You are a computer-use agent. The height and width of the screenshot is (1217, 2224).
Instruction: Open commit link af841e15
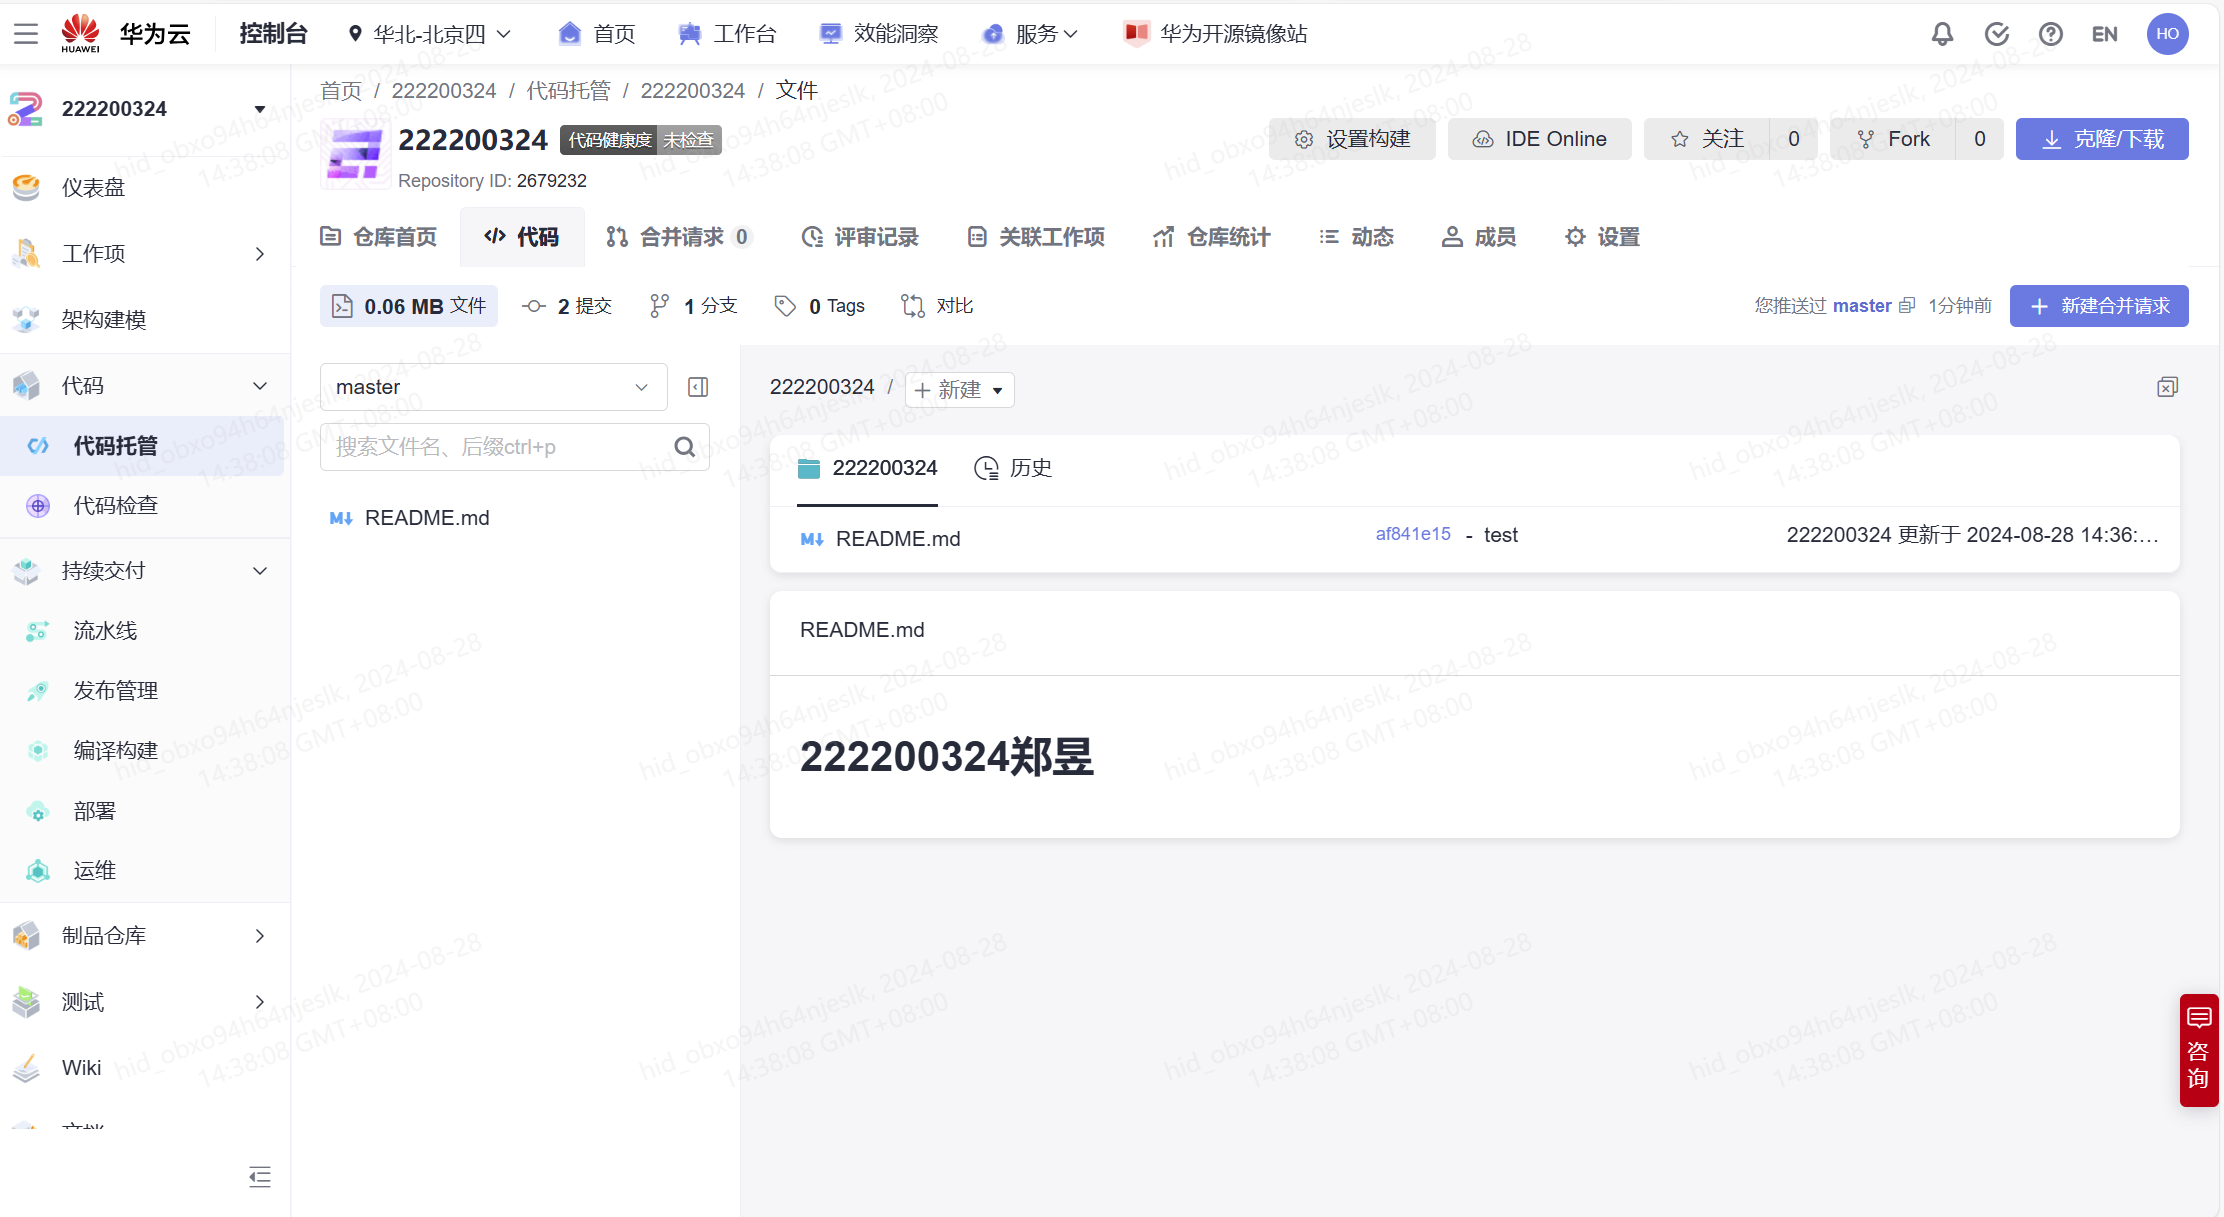[1412, 534]
